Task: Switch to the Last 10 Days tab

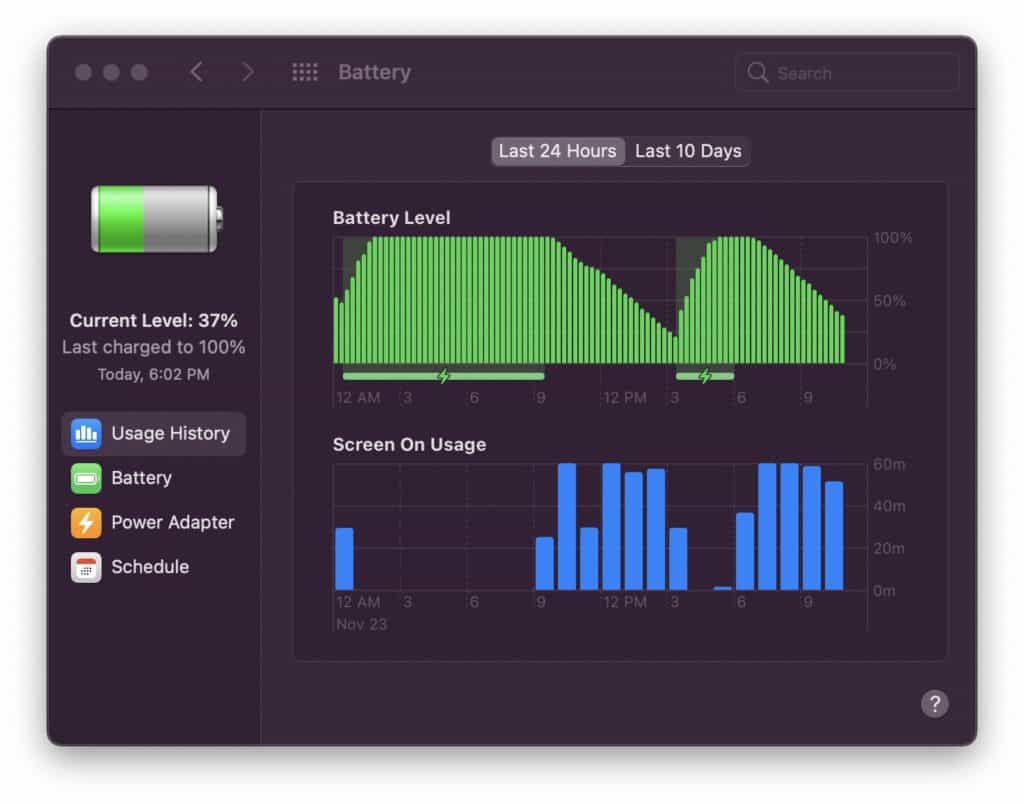Action: [x=688, y=151]
